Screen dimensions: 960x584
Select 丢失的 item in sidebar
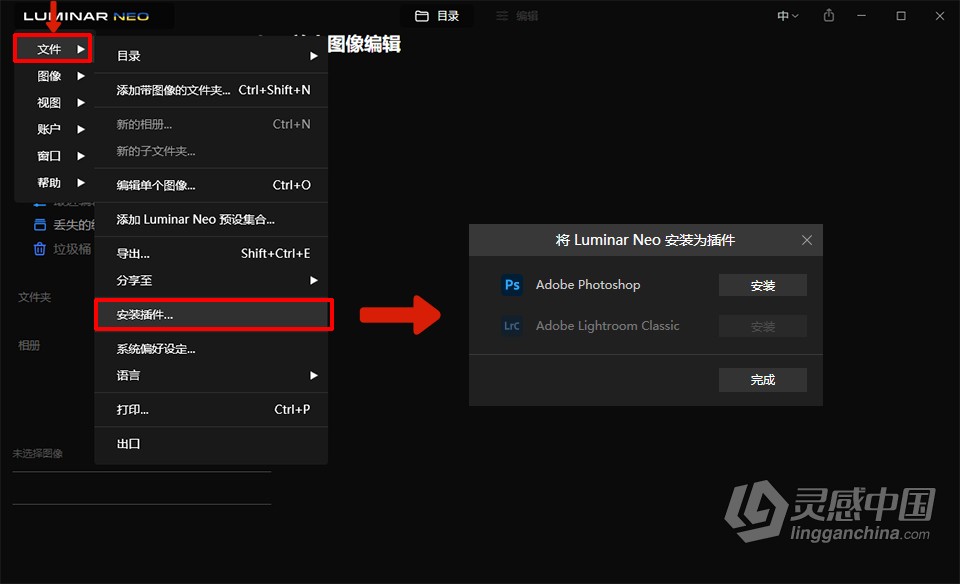click(64, 225)
